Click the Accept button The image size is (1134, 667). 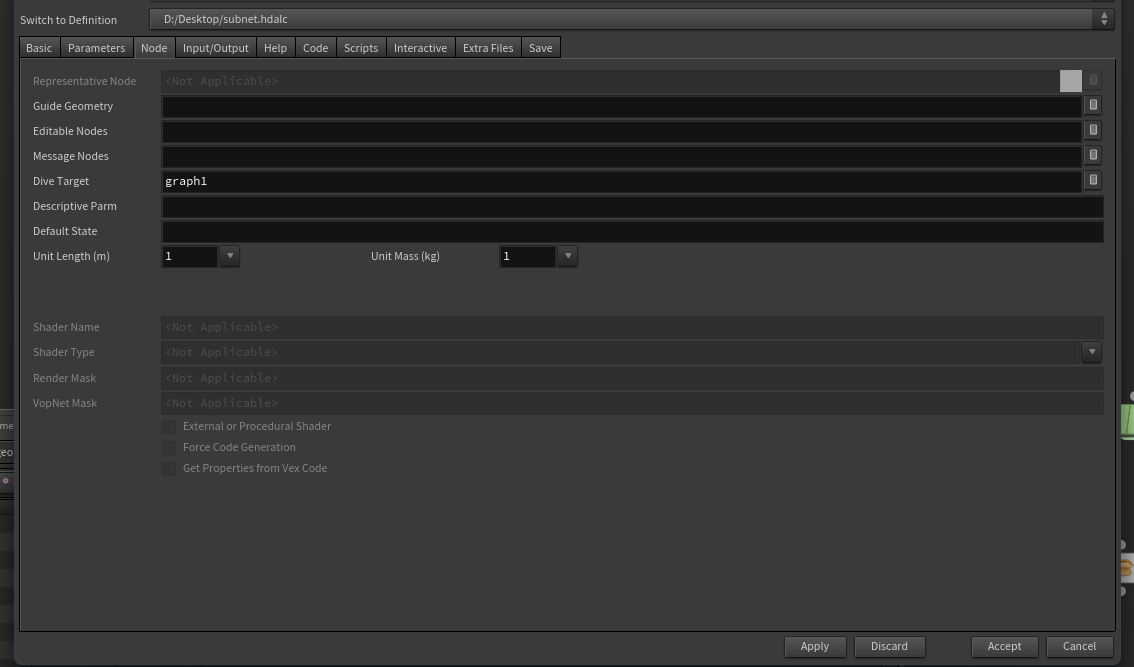(1005, 646)
